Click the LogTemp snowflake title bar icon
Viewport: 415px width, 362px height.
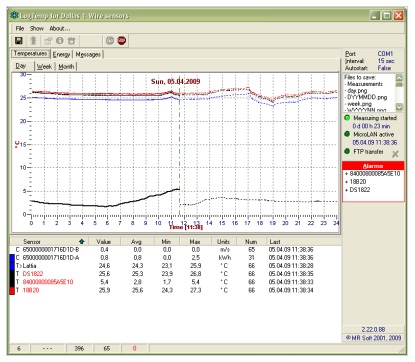point(14,15)
